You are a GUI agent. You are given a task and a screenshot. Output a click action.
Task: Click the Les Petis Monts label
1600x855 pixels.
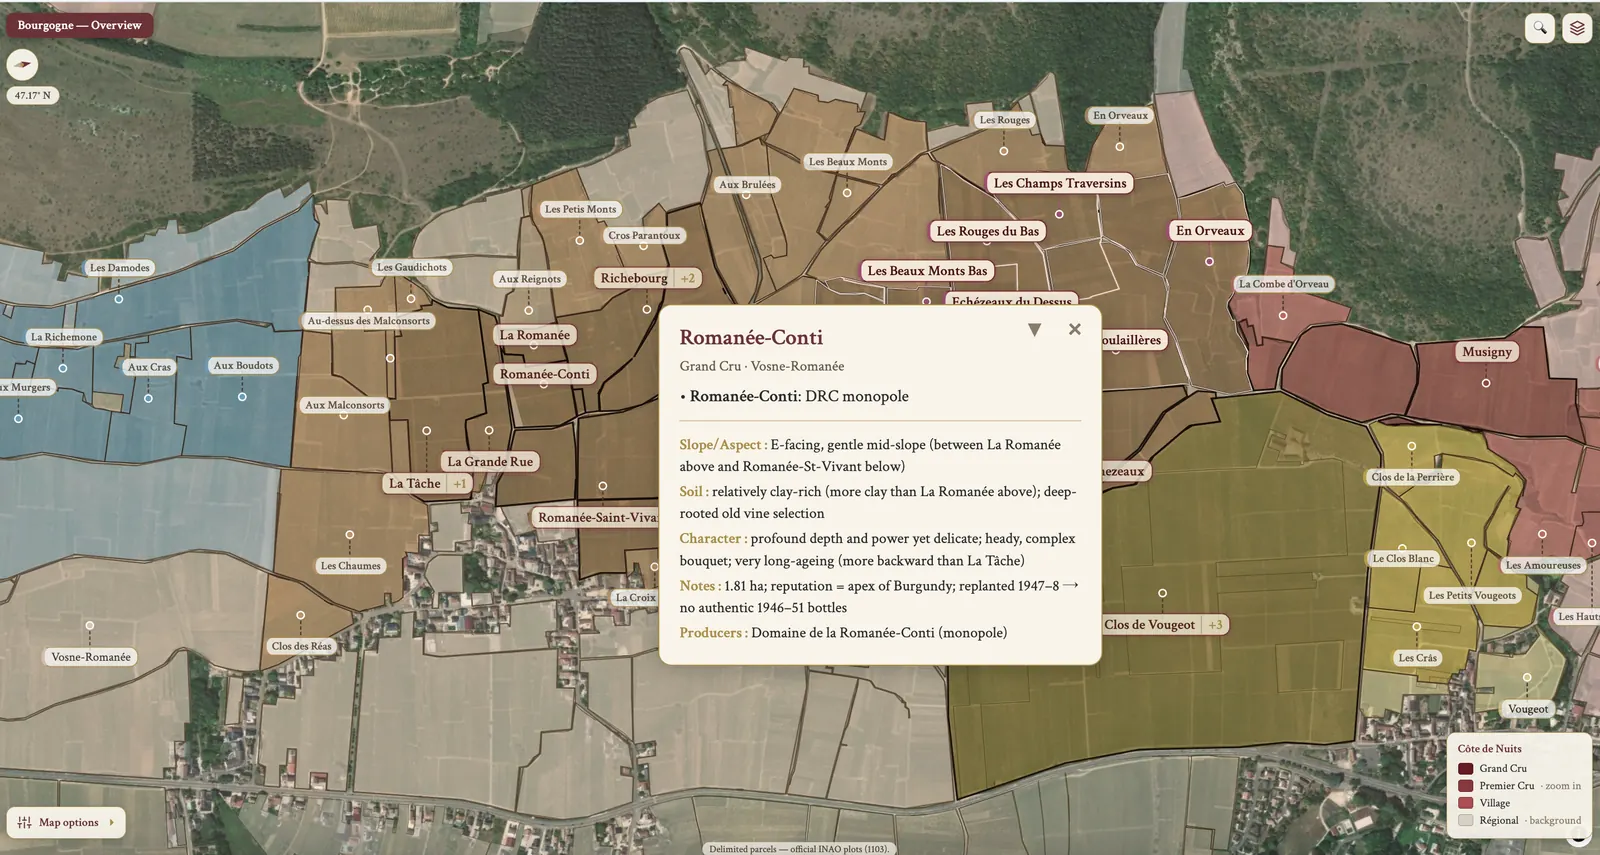pos(581,209)
